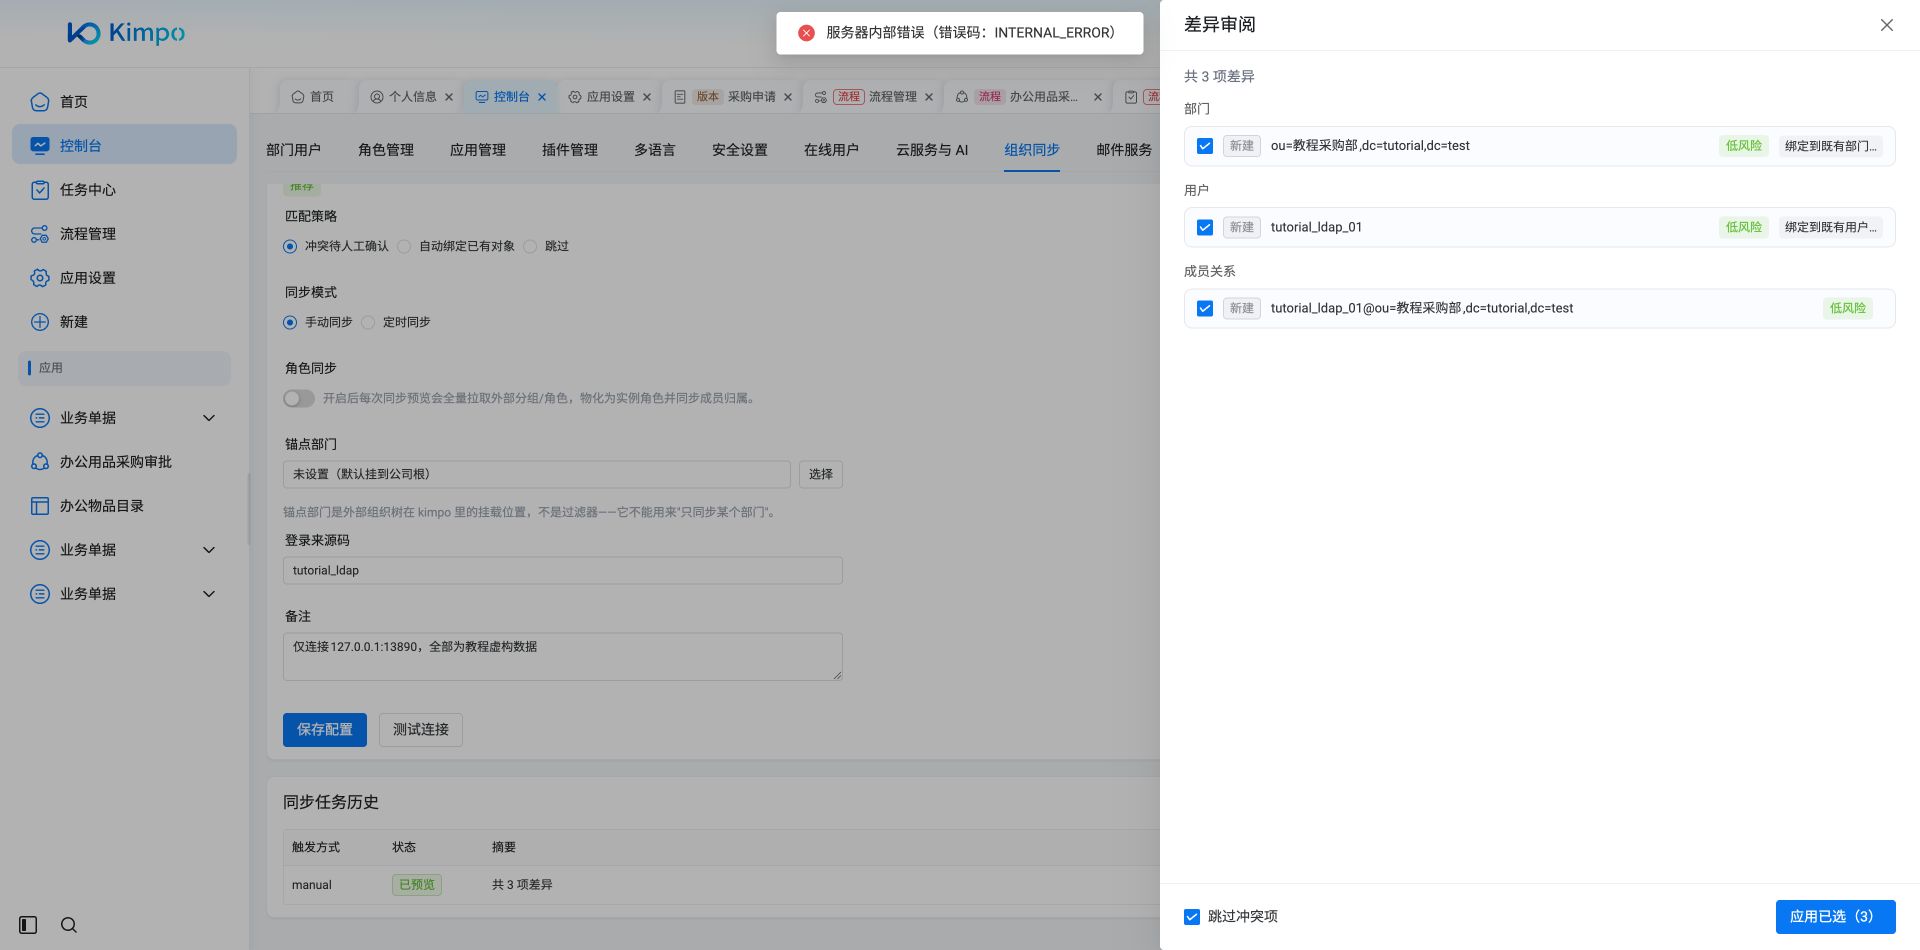This screenshot has height=950, width=1920.
Task: Click the search magnifier icon at bottom left
Action: click(x=69, y=925)
